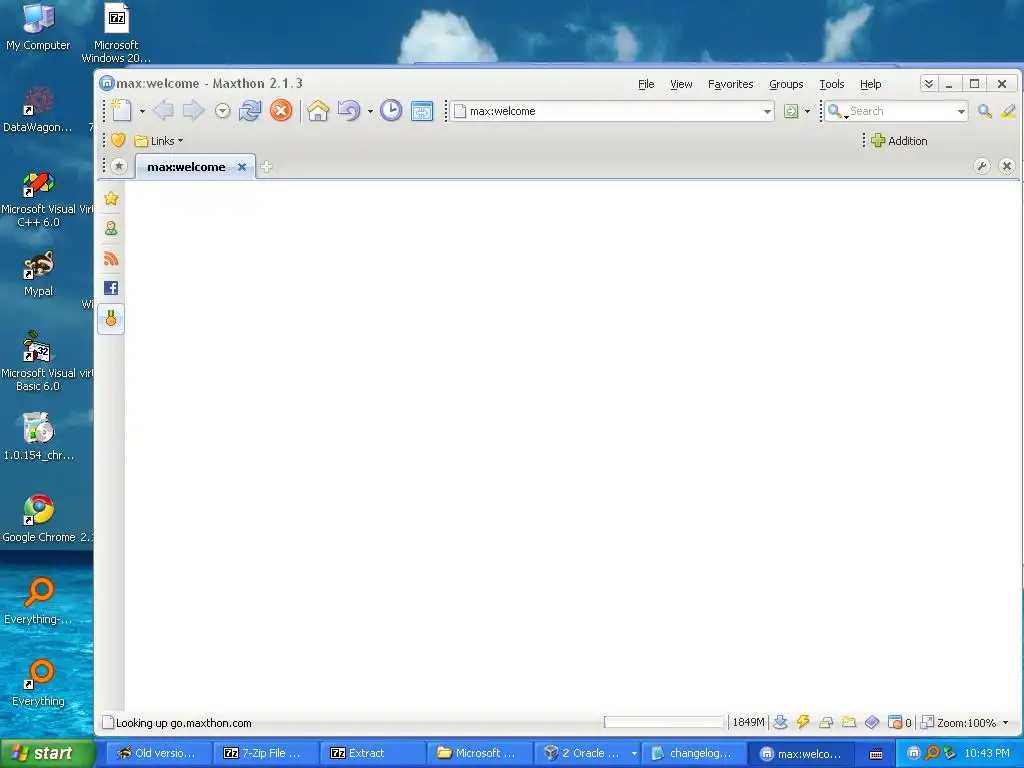Open Favorites sidebar star icon
The image size is (1024, 768).
pyautogui.click(x=111, y=199)
